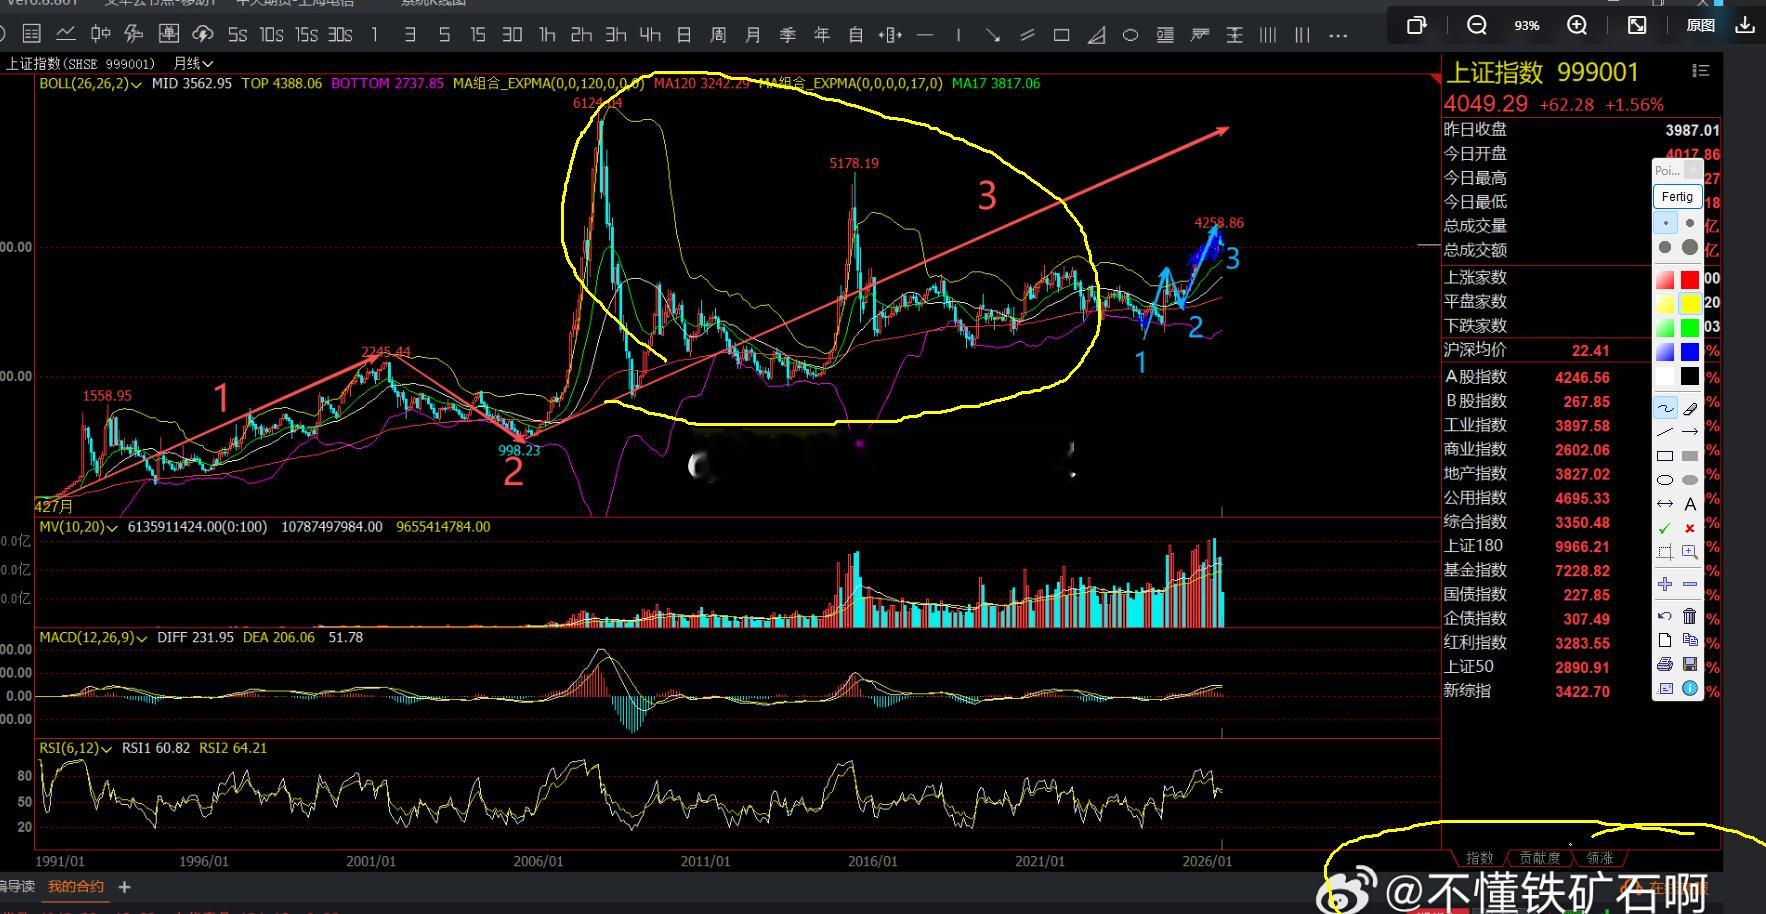Screen dimensions: 1766x914
Task: Select the second smallest pen size dot
Action: click(1690, 223)
